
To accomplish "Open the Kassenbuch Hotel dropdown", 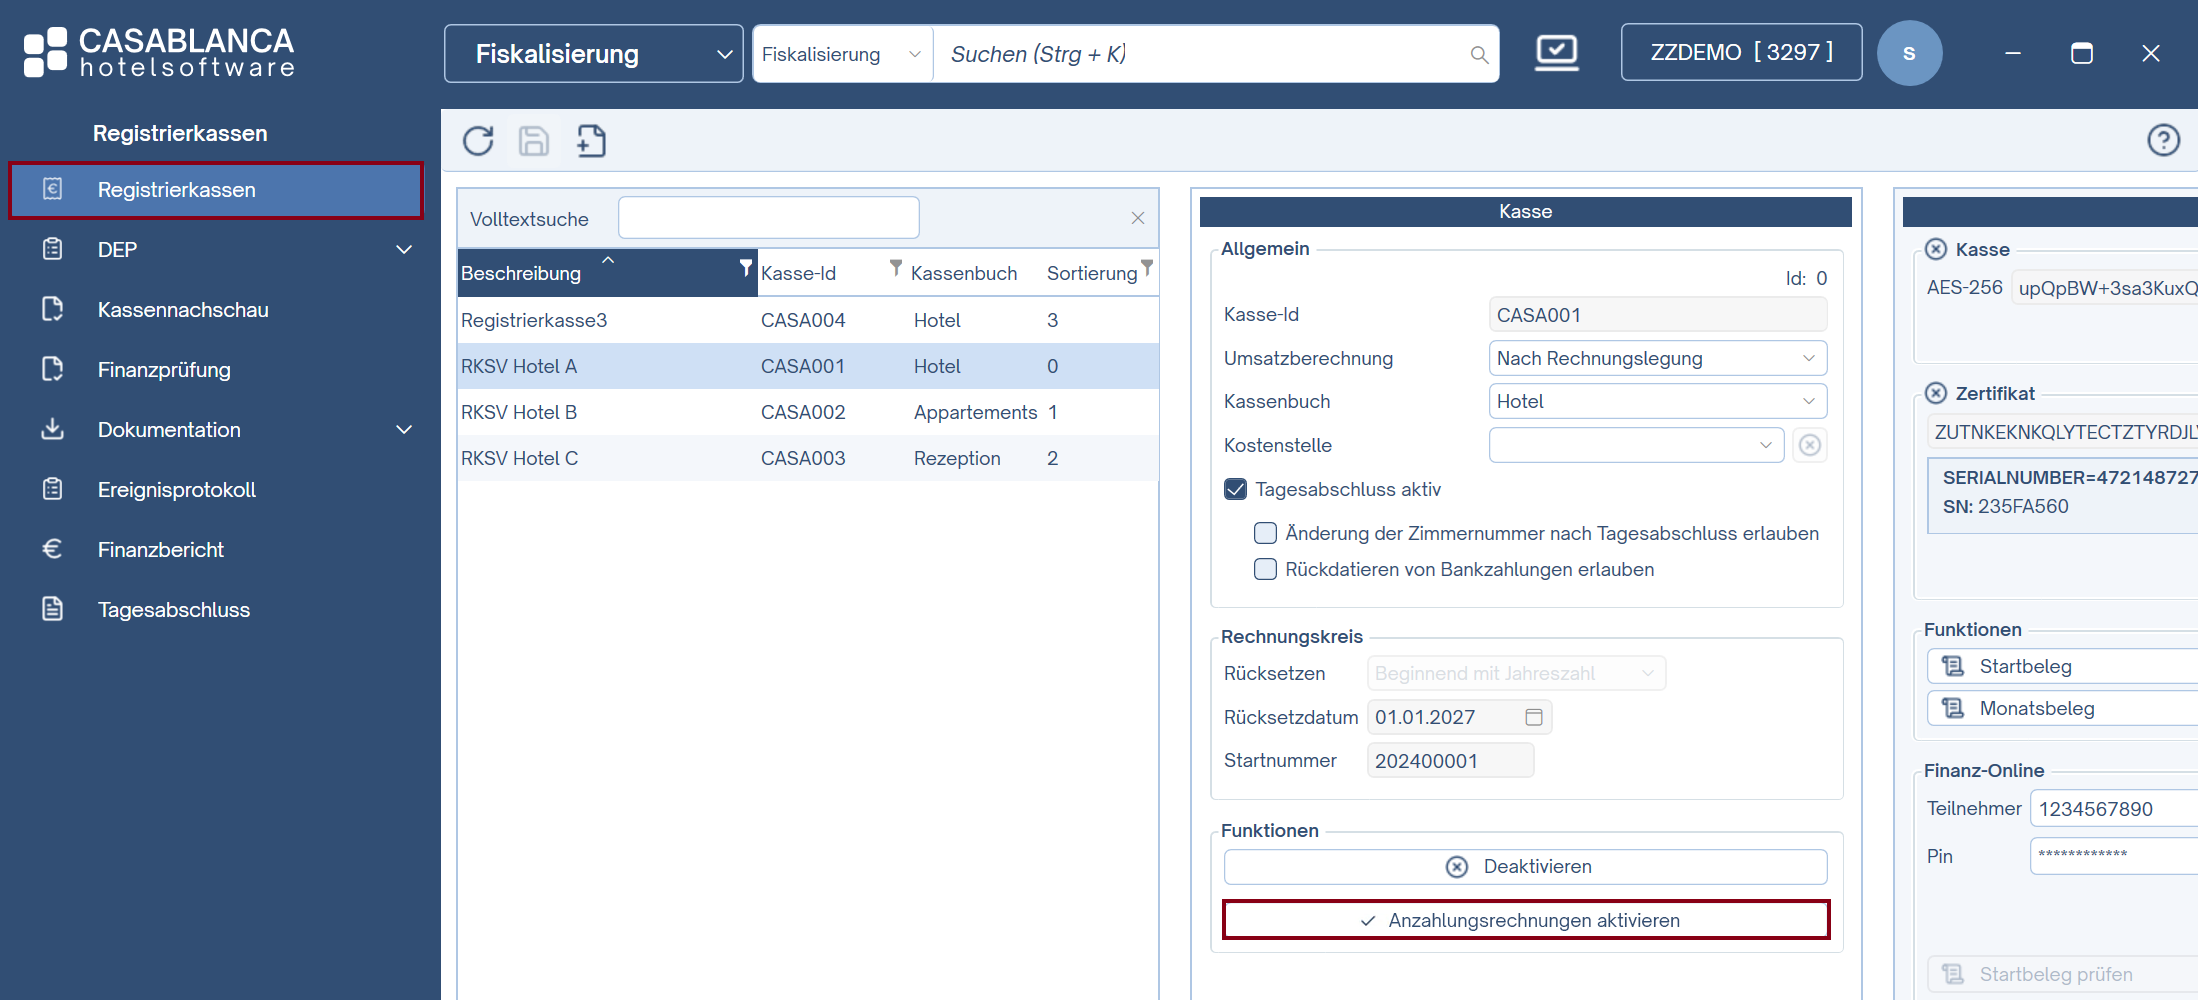I will [1657, 401].
